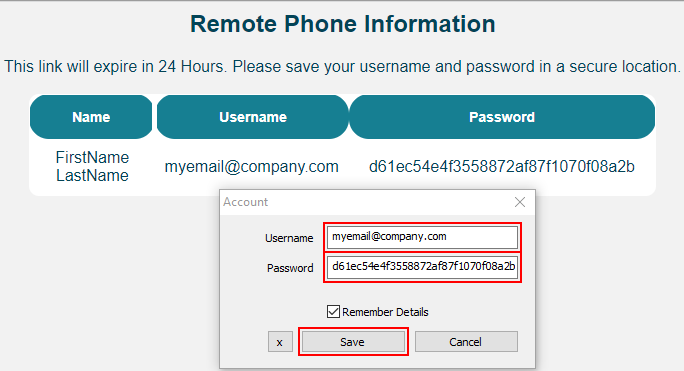Click the Cancel button
The width and height of the screenshot is (684, 371).
(x=466, y=341)
